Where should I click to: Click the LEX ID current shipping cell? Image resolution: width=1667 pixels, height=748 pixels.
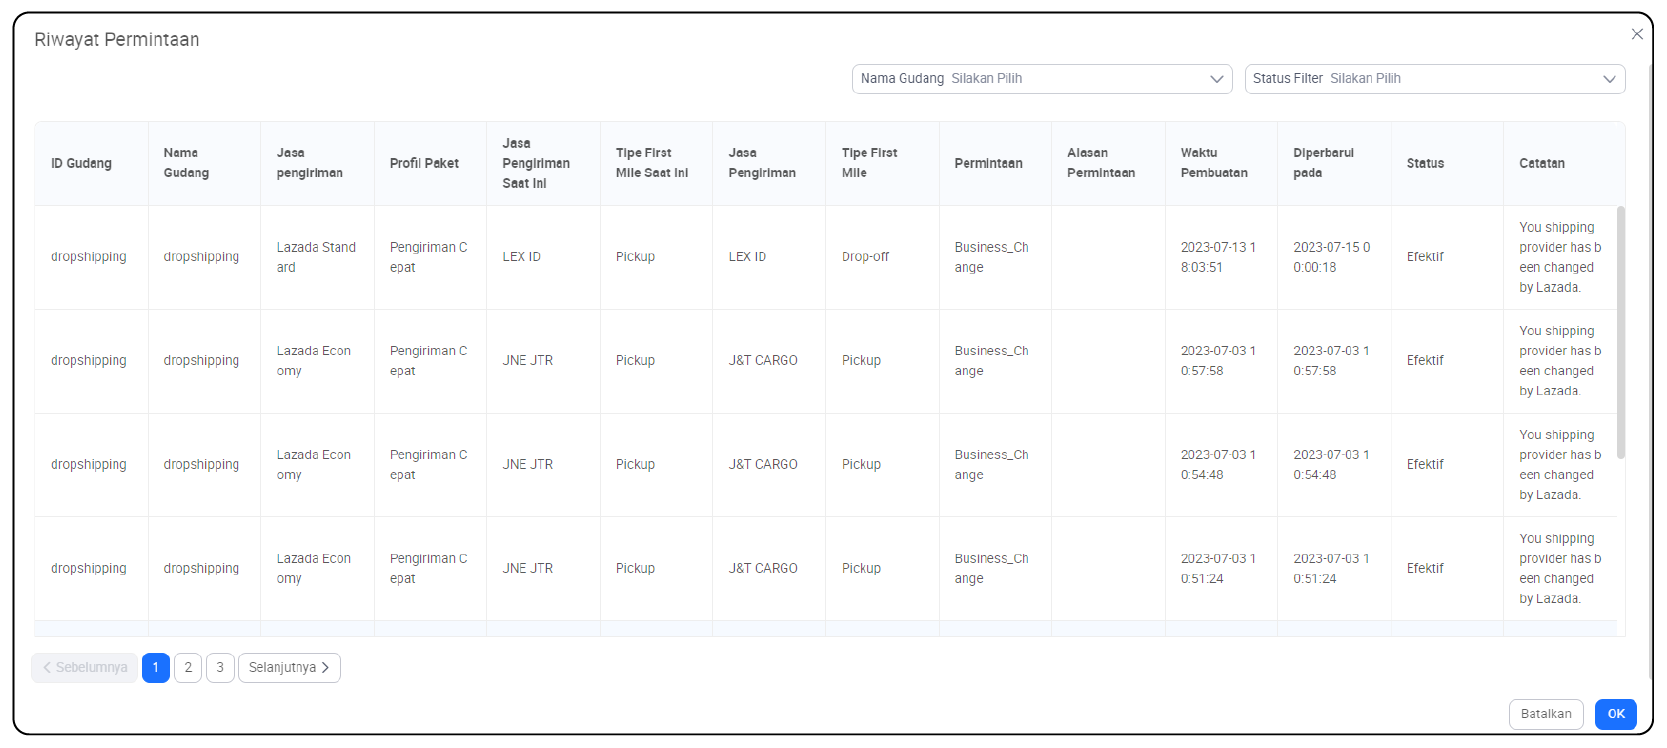[x=522, y=257]
